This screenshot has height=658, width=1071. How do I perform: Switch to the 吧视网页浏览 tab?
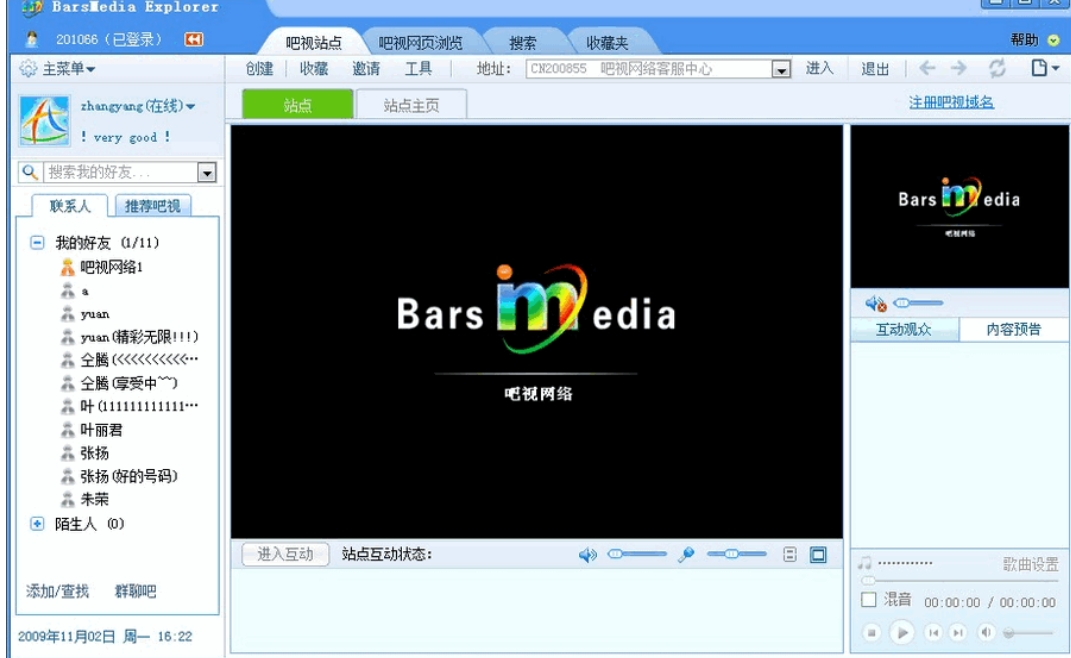[420, 43]
